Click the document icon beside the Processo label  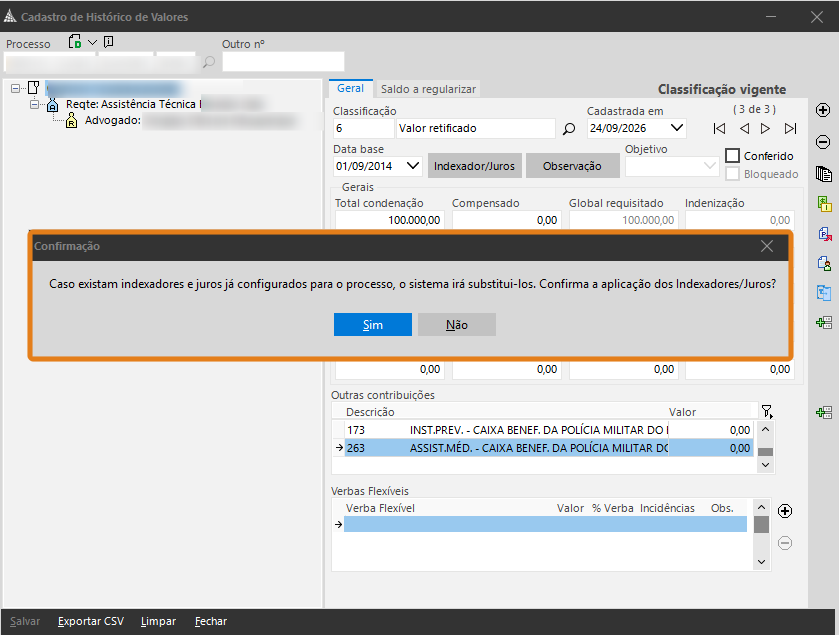tap(75, 42)
